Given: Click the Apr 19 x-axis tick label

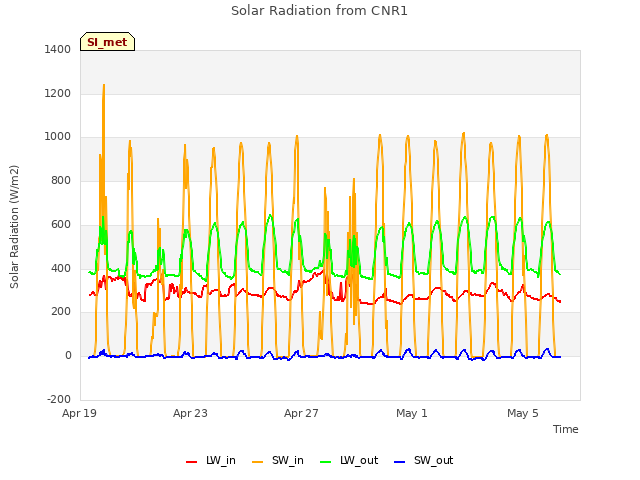Looking at the screenshot, I should 79,413.
